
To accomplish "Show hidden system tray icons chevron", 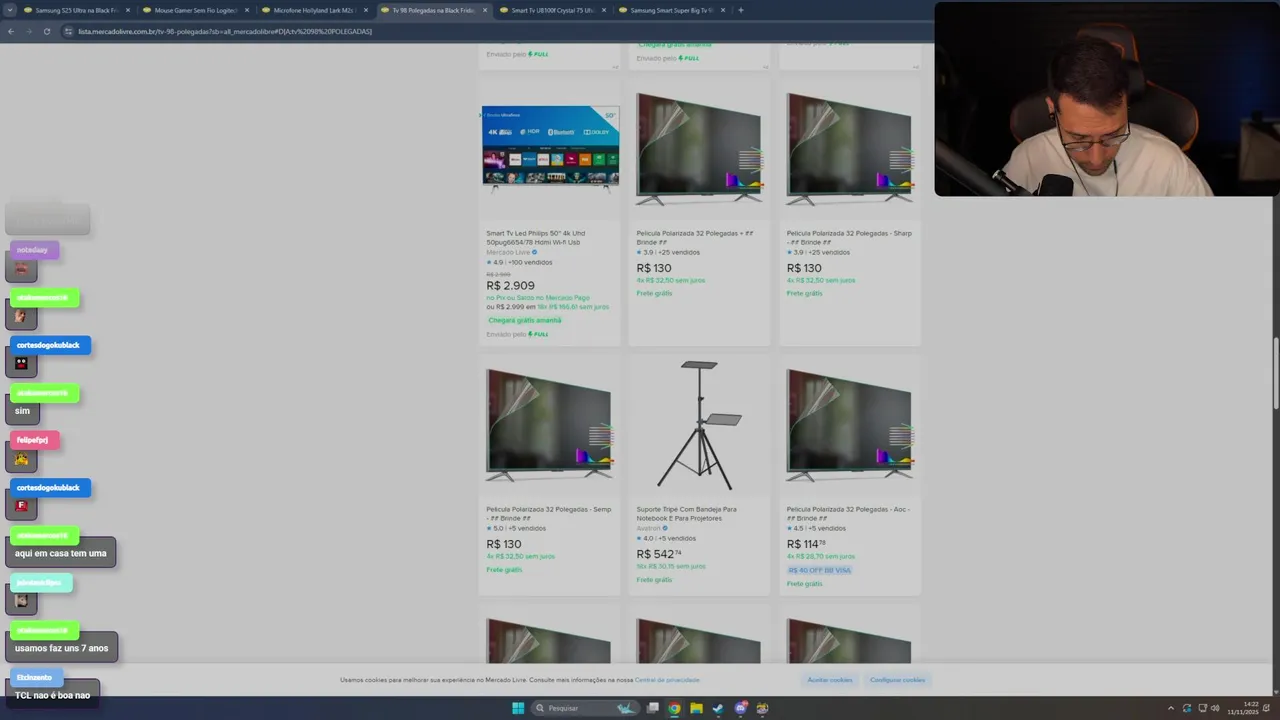I will 1171,708.
